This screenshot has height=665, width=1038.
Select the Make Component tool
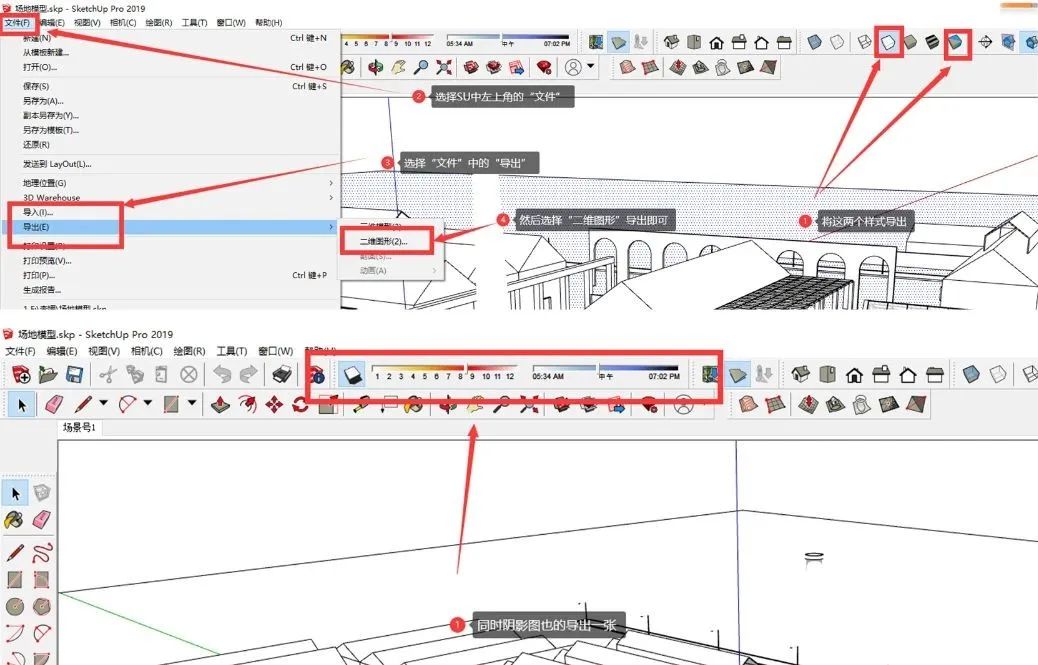[41, 493]
